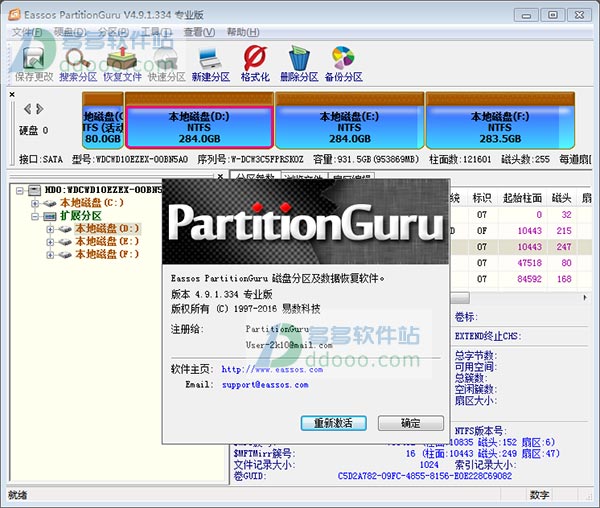Click the 就绪 status bar text

(x=18, y=495)
